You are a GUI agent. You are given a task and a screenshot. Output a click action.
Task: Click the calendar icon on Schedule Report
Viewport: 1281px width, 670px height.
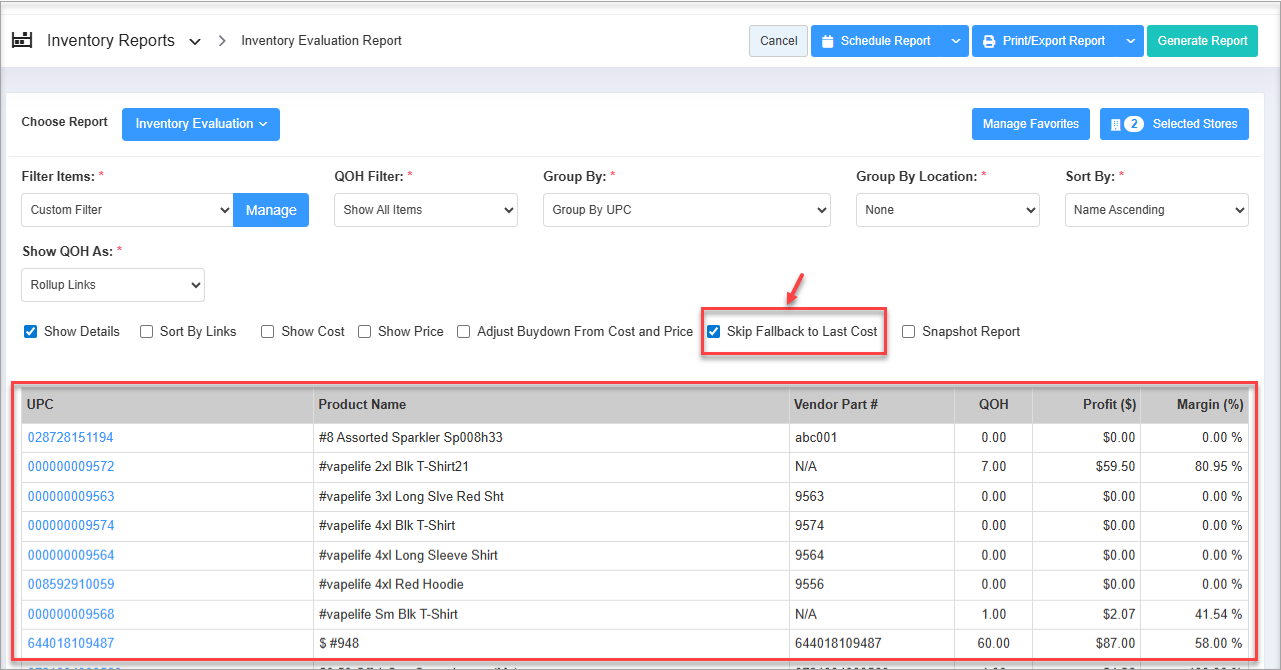(x=827, y=41)
